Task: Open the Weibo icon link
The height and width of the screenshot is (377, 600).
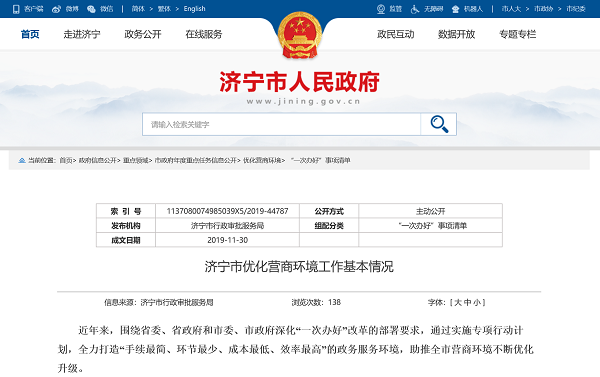Action: pos(56,9)
